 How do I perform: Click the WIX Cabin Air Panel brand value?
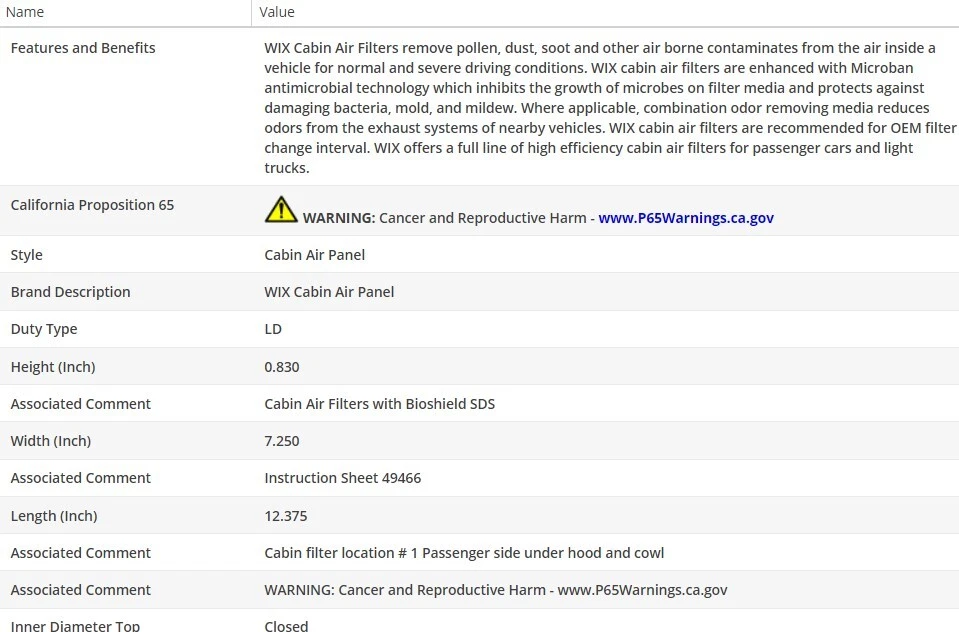tap(329, 292)
